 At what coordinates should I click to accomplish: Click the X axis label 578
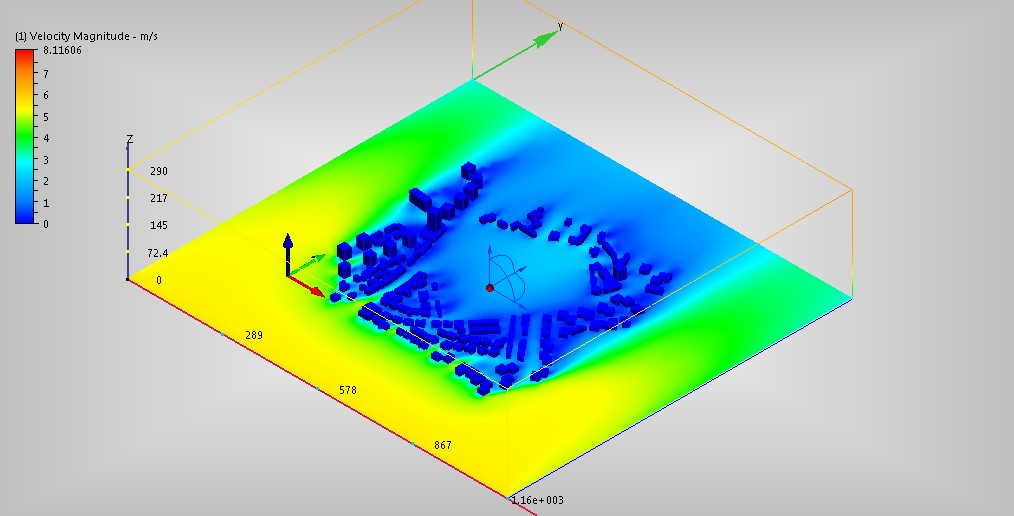[x=348, y=390]
